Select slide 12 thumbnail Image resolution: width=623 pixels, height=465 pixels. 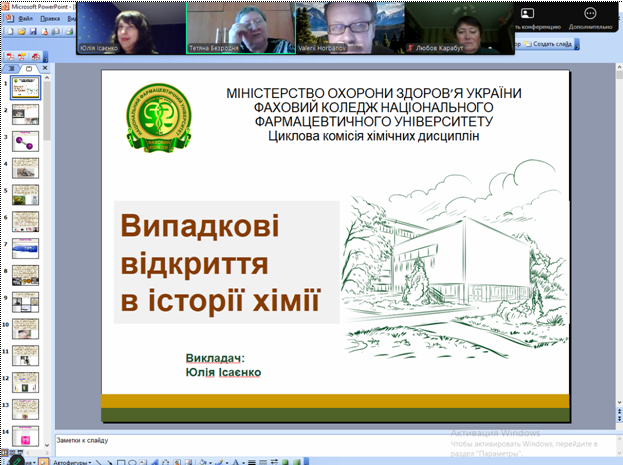tap(25, 383)
